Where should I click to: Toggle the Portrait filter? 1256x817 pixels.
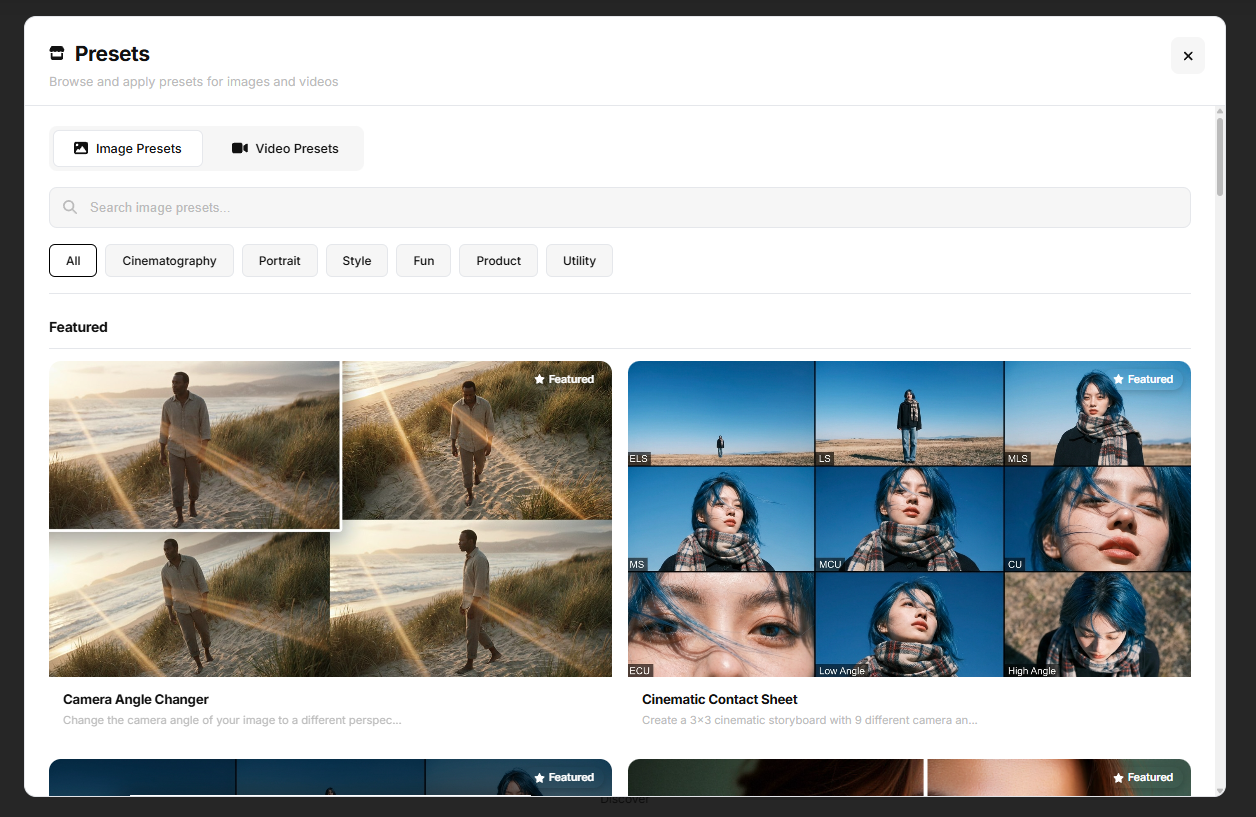coord(280,260)
